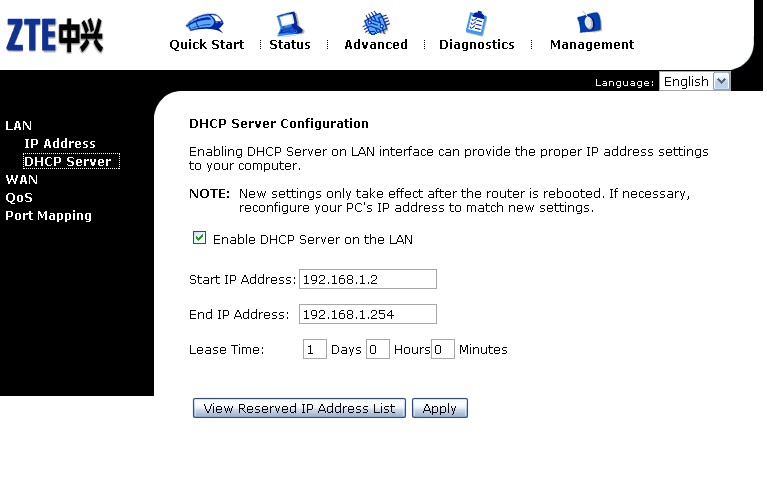
Task: Click the Lease Time Days field
Action: [x=314, y=349]
